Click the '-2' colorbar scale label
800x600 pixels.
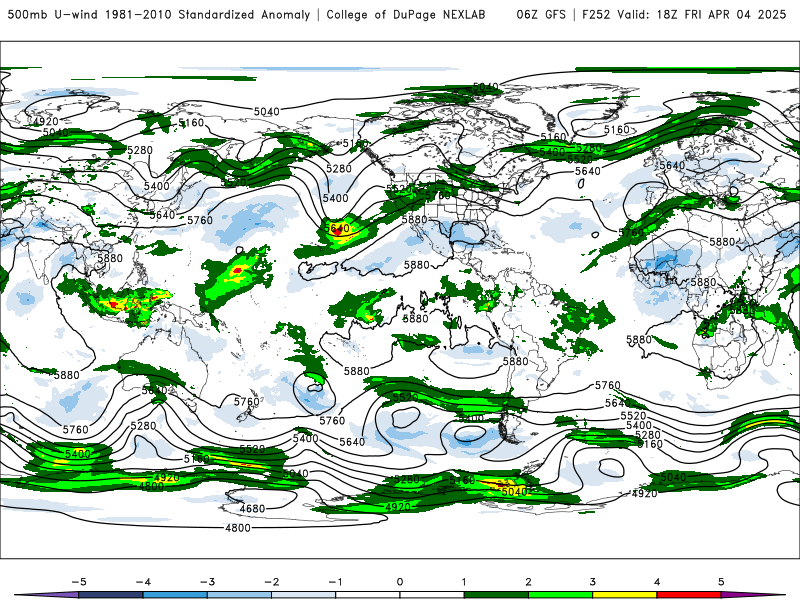tap(271, 582)
